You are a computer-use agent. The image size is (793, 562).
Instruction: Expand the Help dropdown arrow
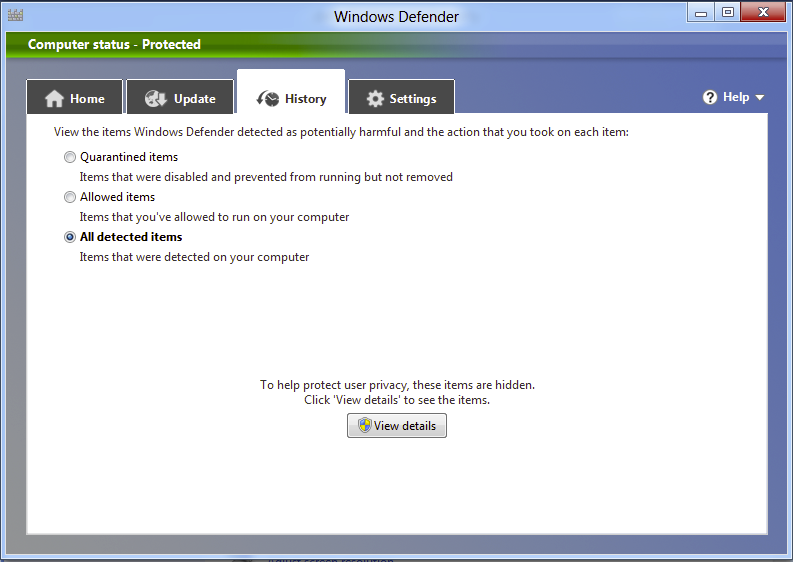(760, 97)
